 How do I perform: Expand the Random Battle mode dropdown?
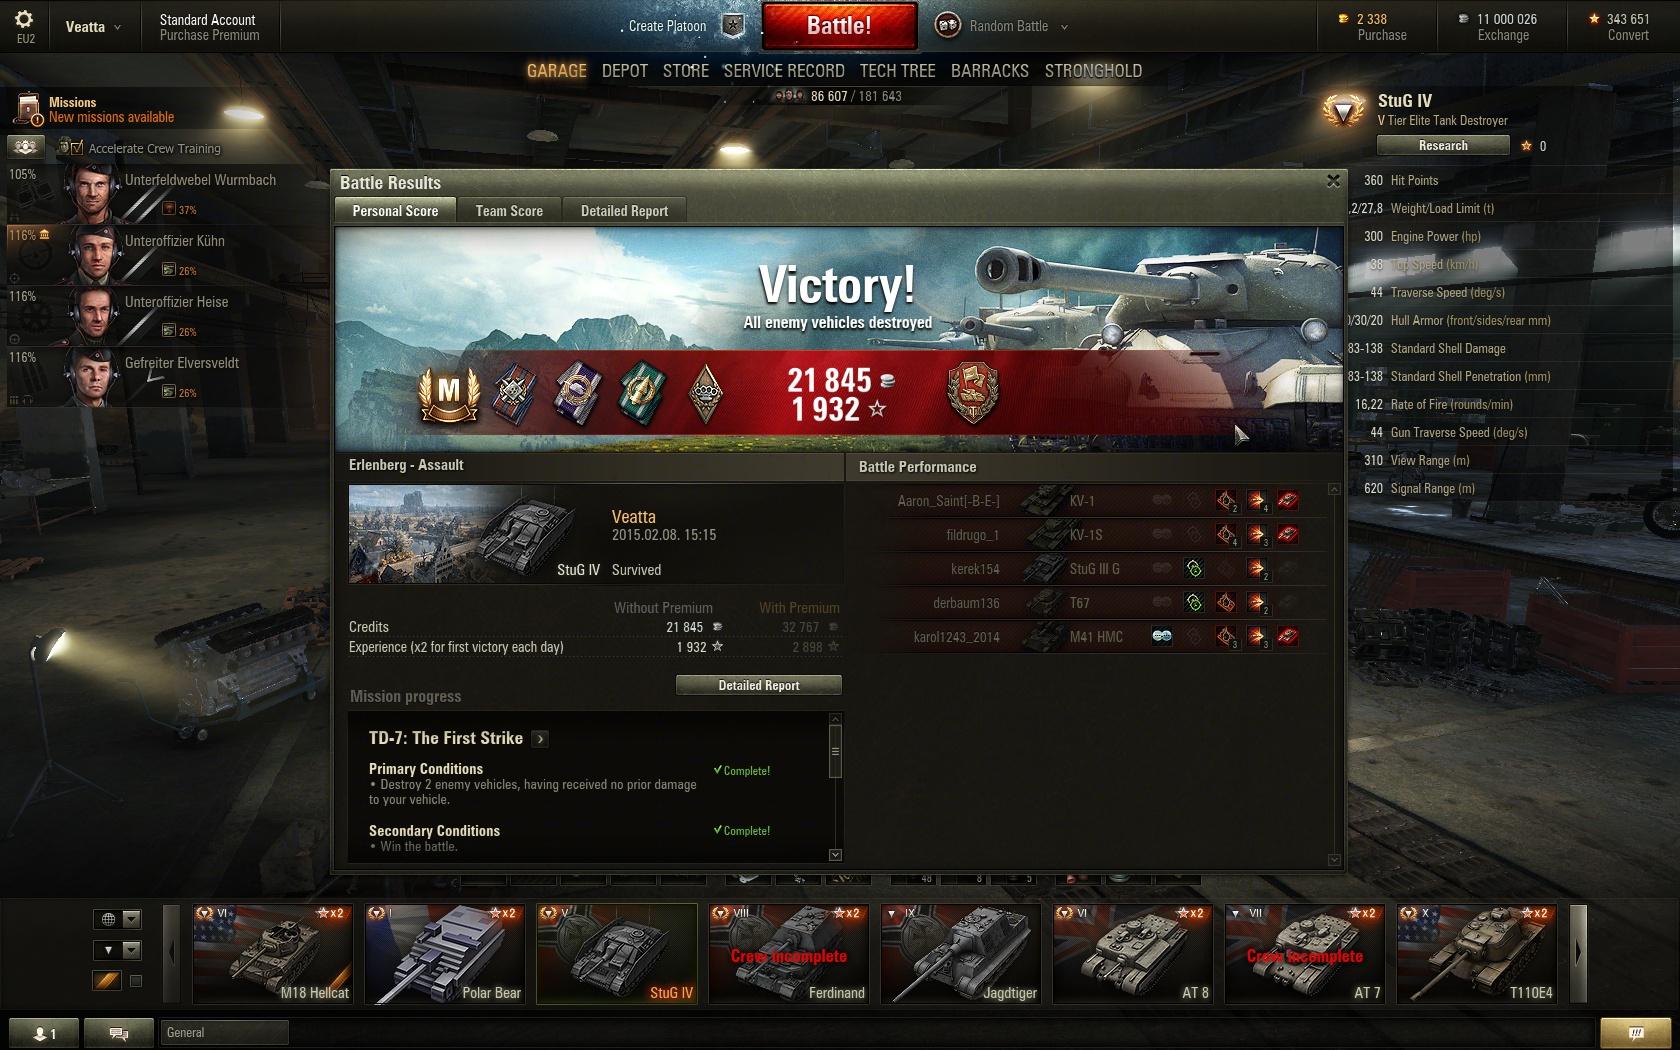[x=1064, y=27]
